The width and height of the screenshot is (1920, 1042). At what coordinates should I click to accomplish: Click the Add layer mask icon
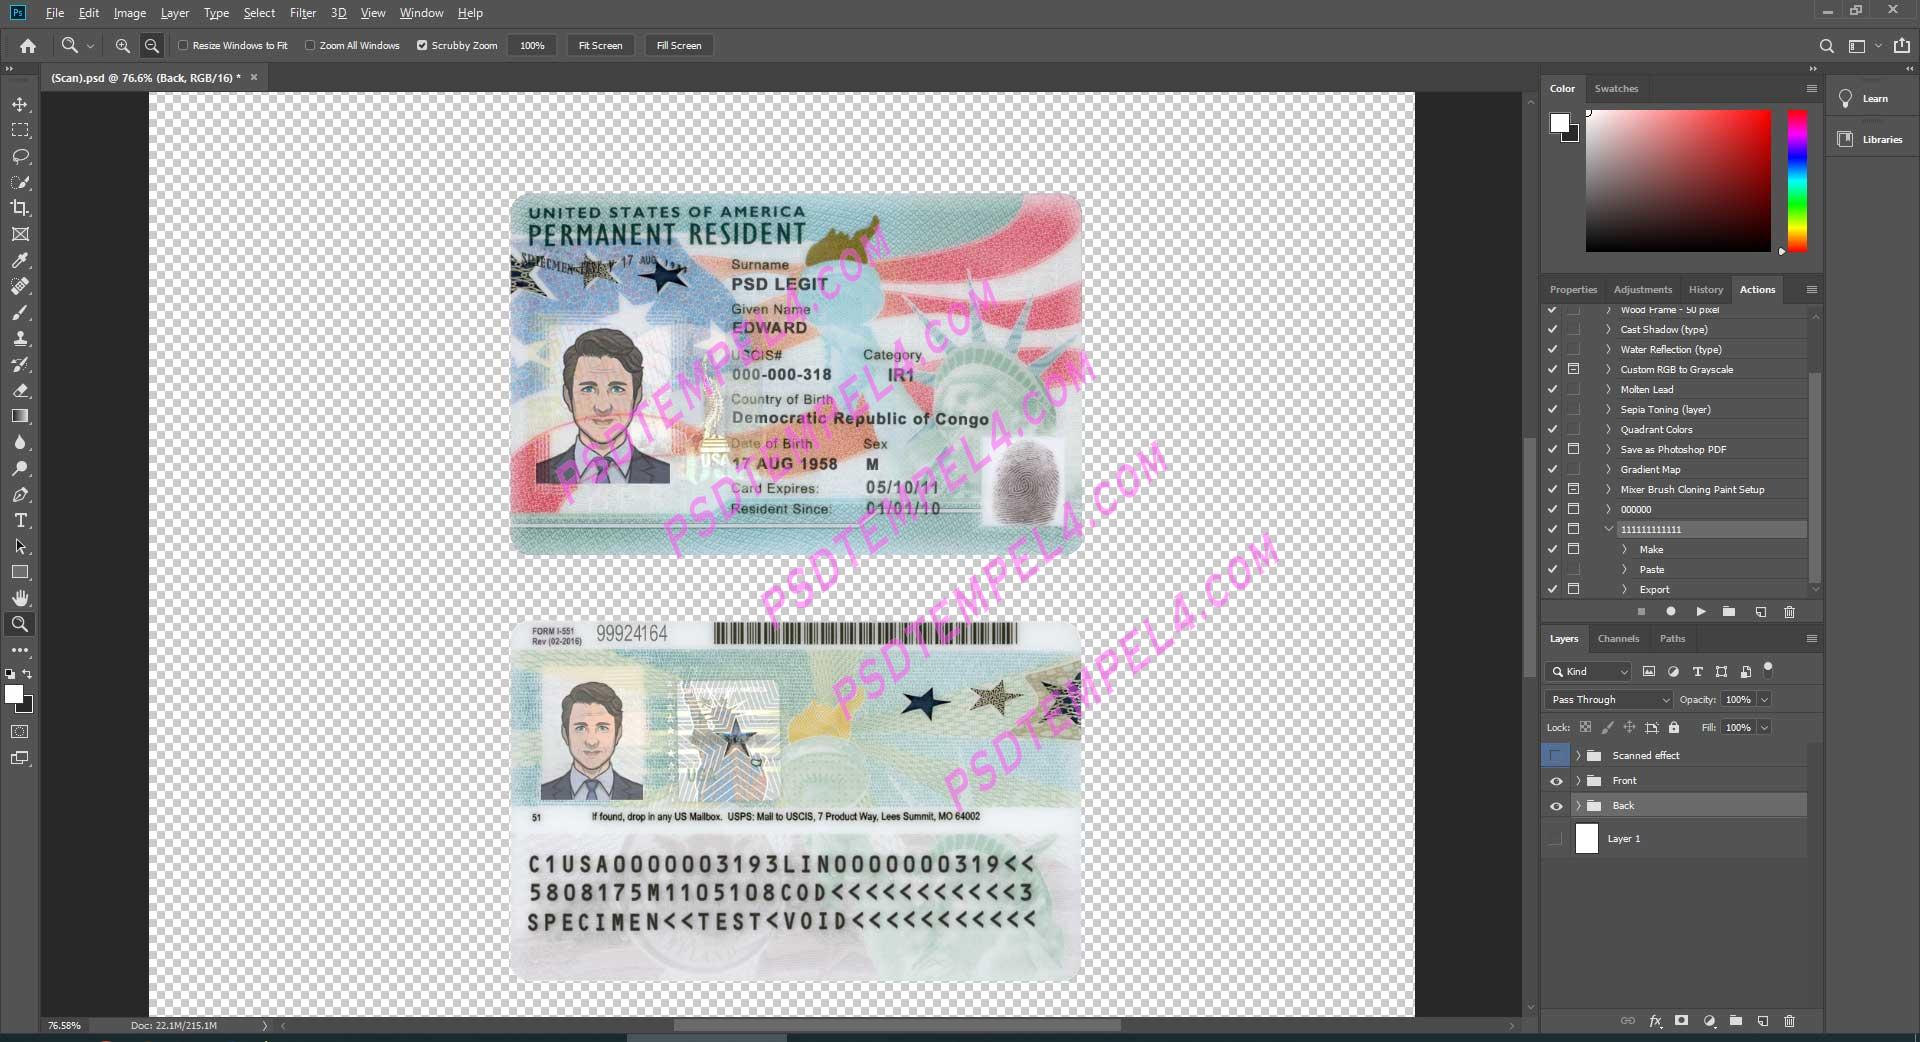click(1681, 1022)
